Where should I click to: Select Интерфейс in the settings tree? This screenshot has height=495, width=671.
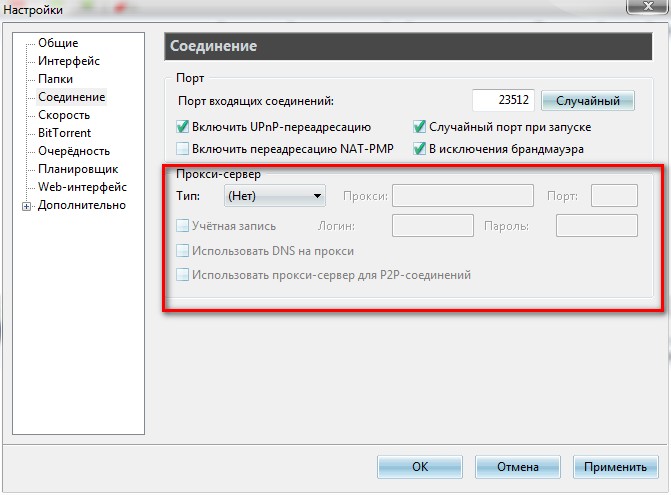(x=69, y=61)
